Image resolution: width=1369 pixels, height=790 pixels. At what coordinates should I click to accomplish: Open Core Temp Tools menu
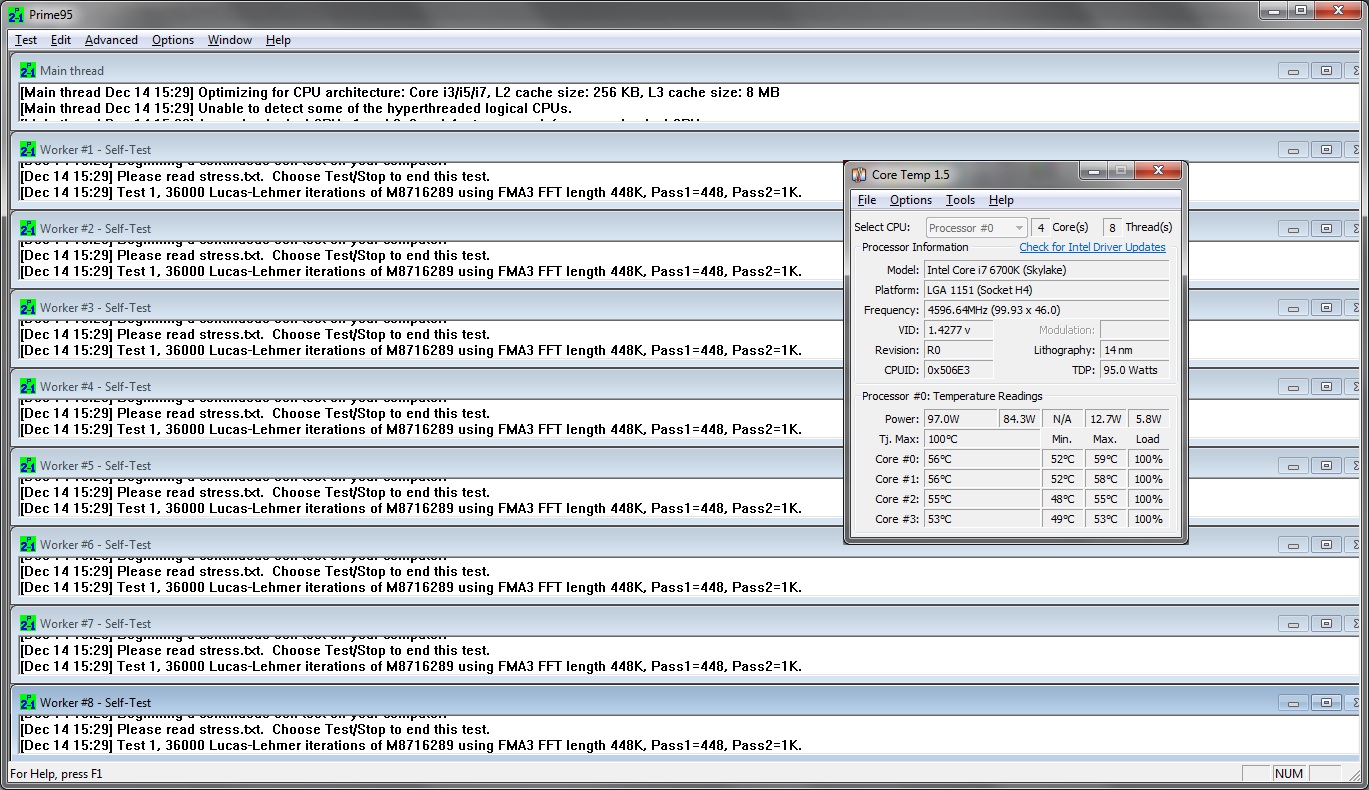tap(960, 200)
